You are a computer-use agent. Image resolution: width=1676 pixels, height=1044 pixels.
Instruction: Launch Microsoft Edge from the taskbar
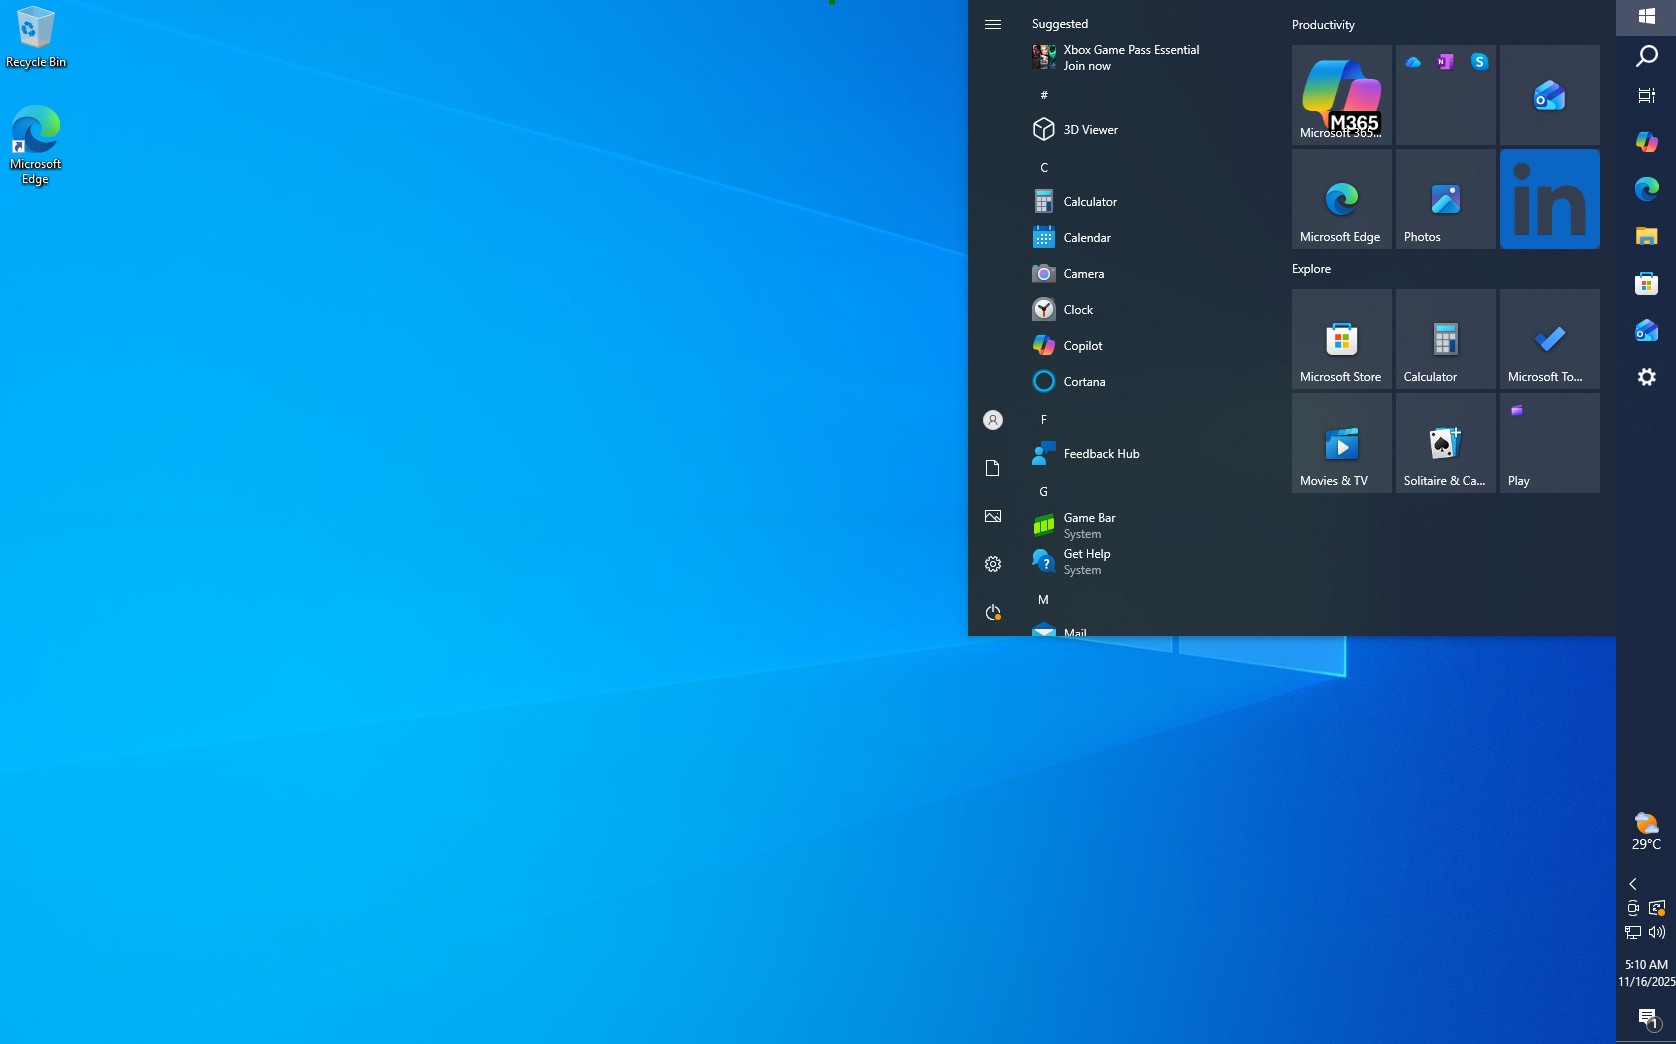coord(1645,190)
